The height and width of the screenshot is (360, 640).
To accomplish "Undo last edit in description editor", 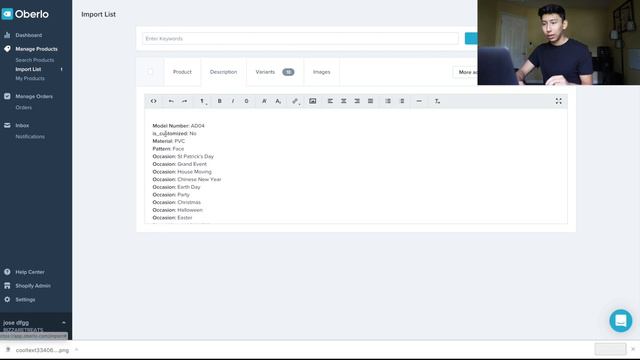I will pos(171,101).
